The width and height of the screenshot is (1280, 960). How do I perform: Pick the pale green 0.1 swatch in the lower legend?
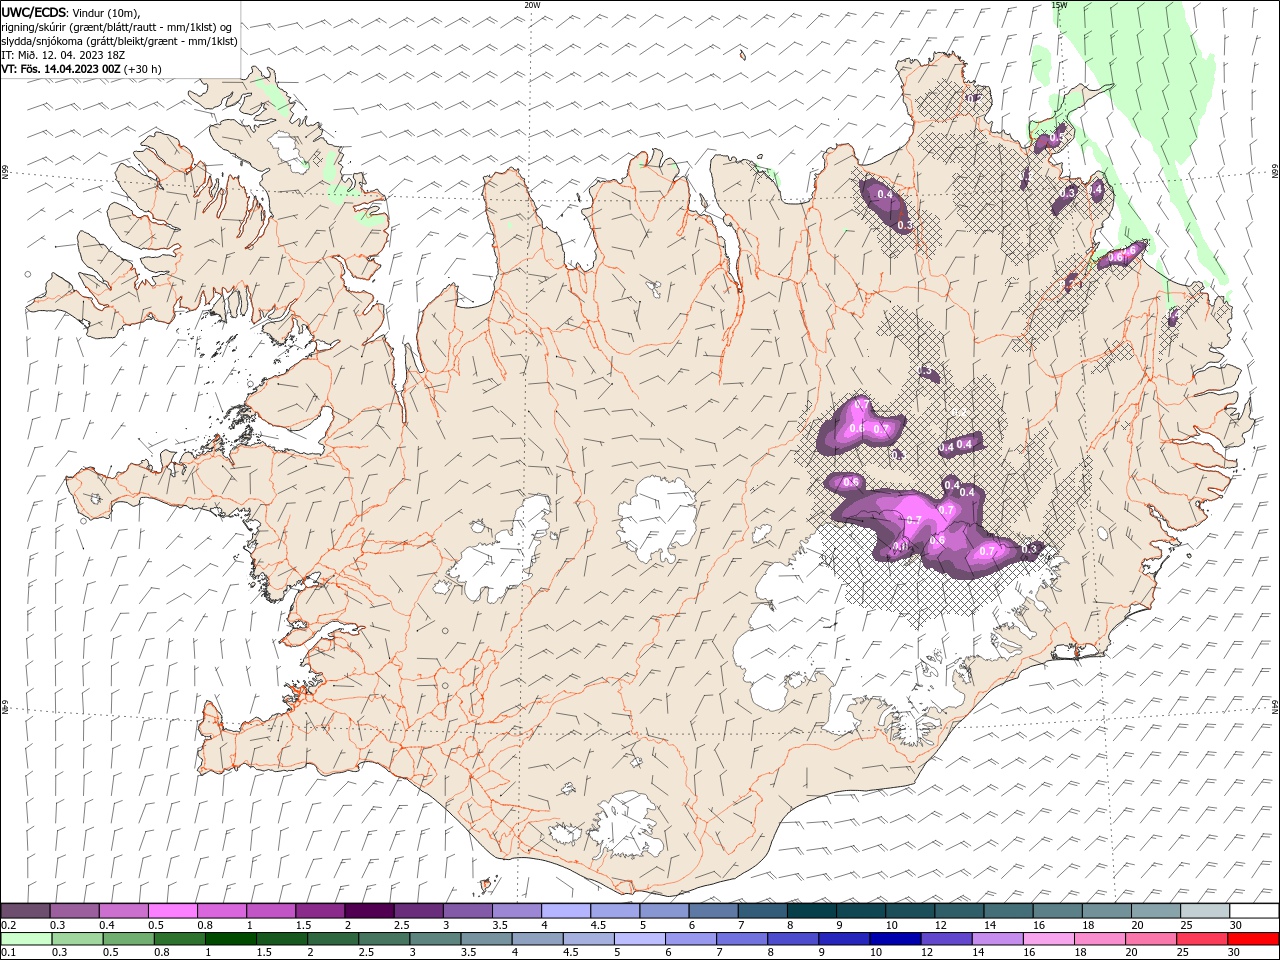pyautogui.click(x=24, y=939)
